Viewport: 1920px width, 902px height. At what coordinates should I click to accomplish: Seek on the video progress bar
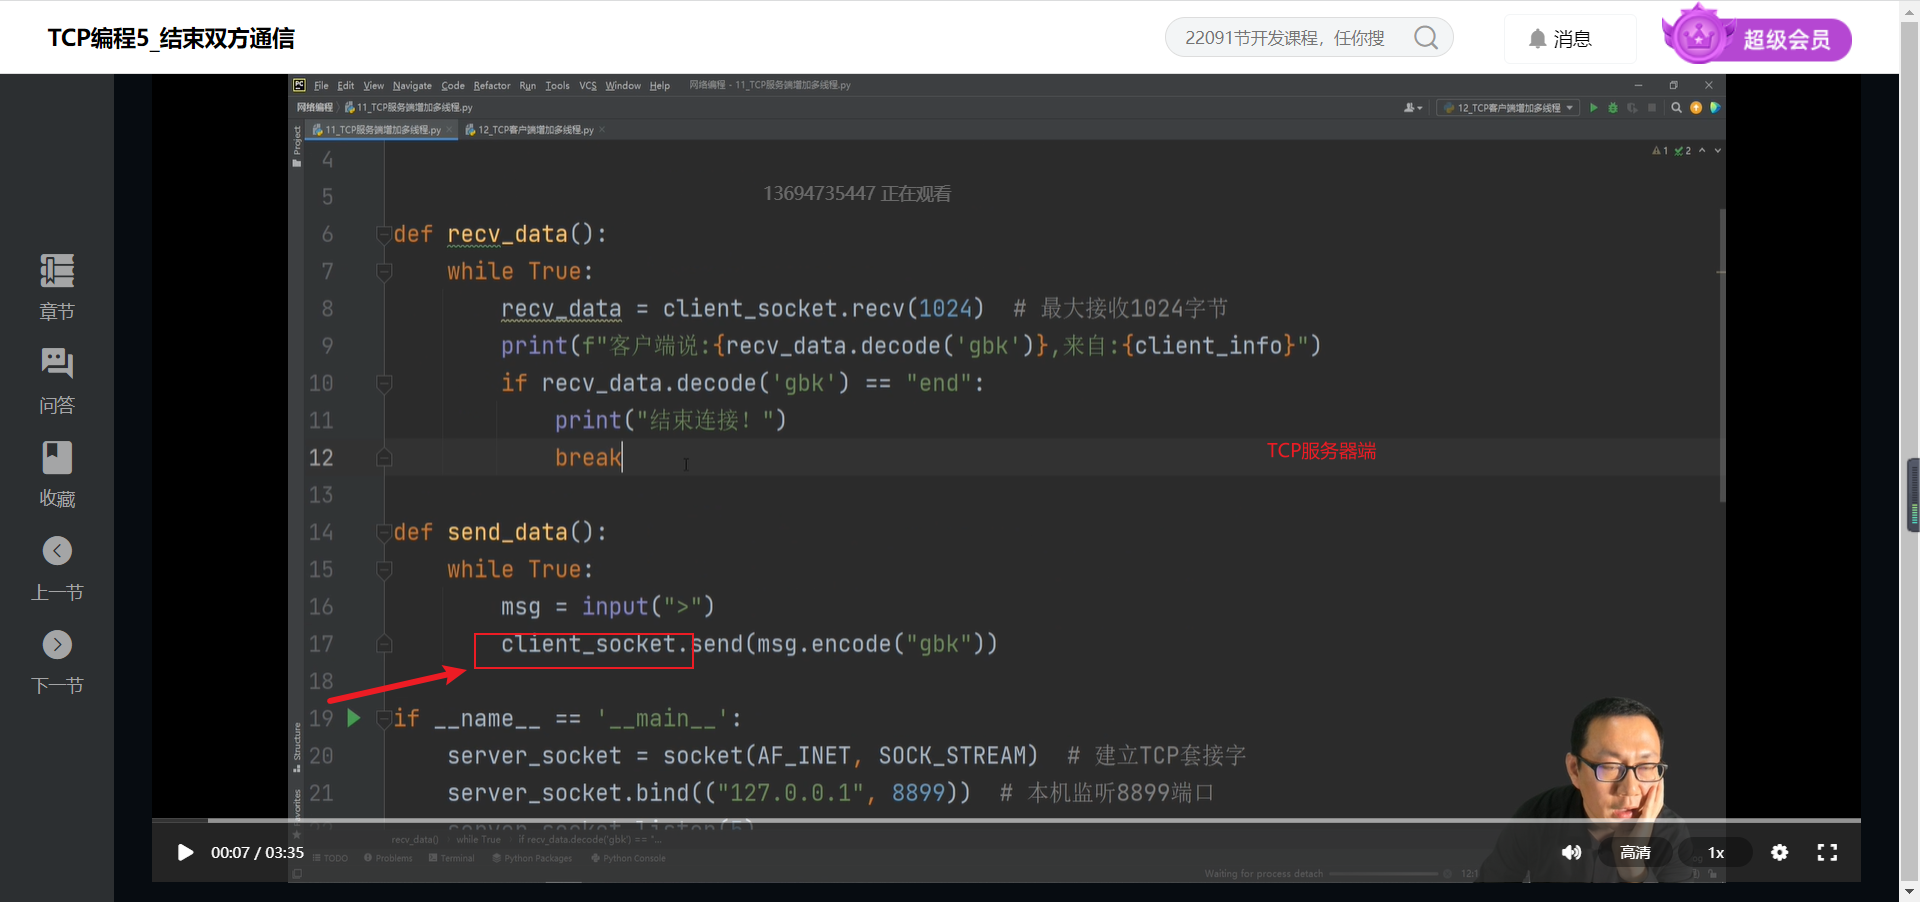[1006, 820]
